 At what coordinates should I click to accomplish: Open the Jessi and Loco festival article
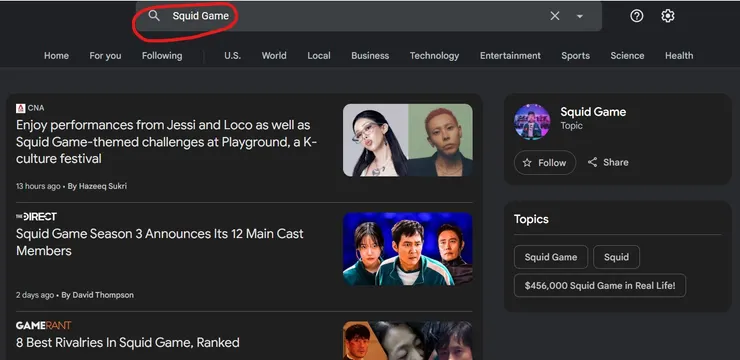(167, 142)
